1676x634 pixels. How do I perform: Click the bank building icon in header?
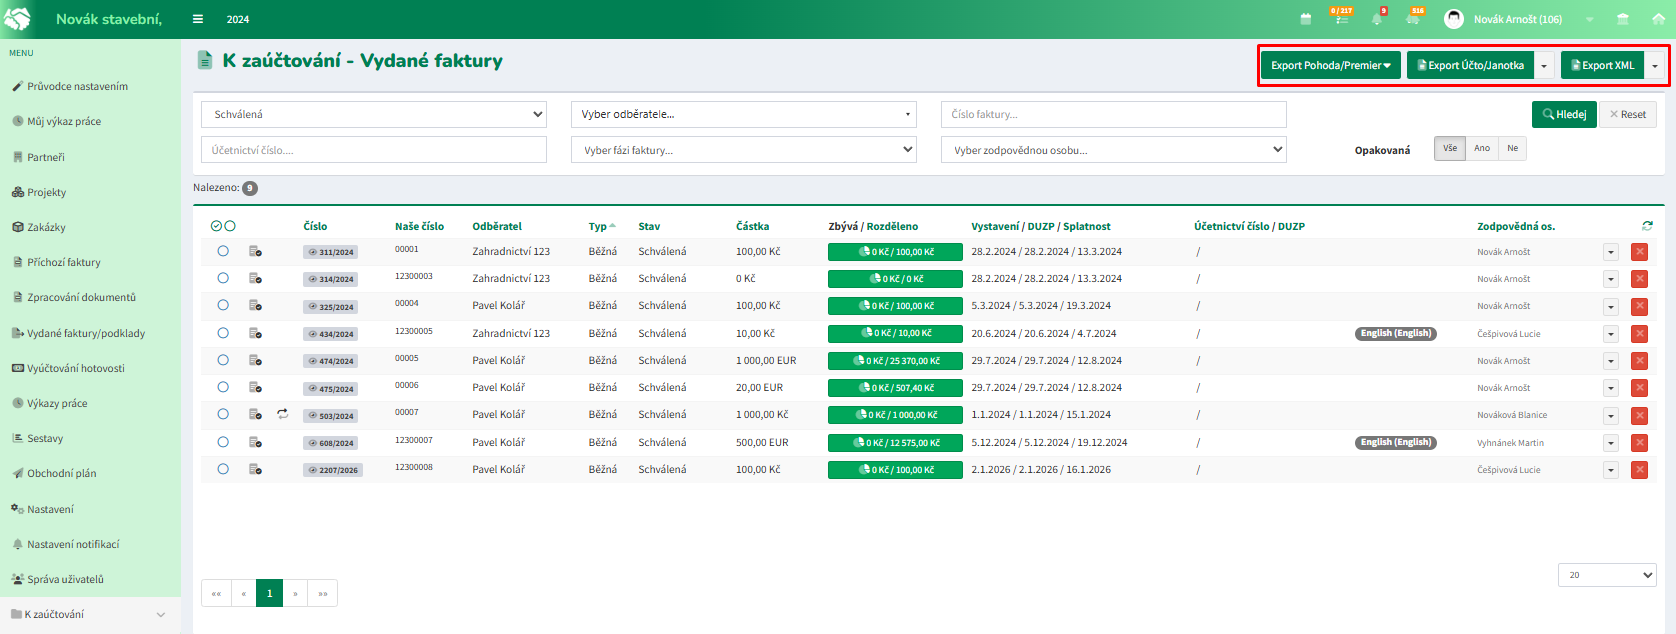1623,19
